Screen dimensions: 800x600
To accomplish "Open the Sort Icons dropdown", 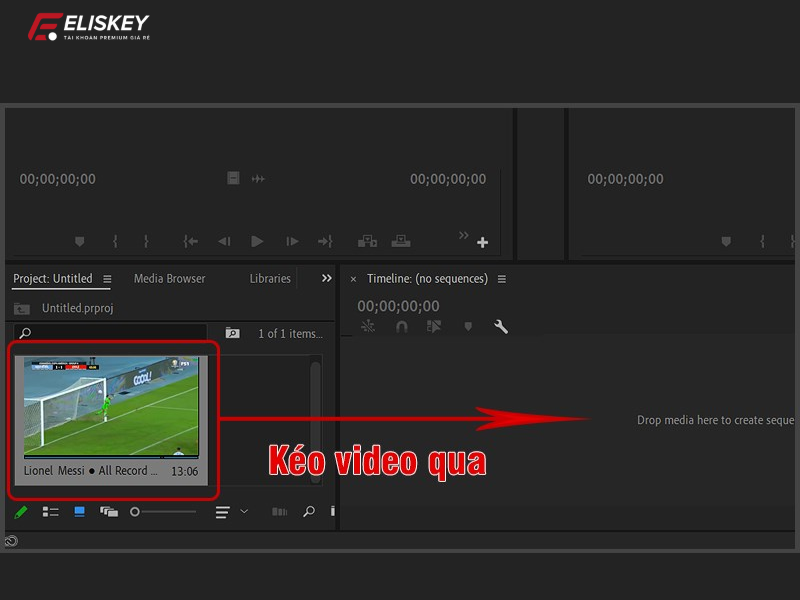I will [x=231, y=512].
